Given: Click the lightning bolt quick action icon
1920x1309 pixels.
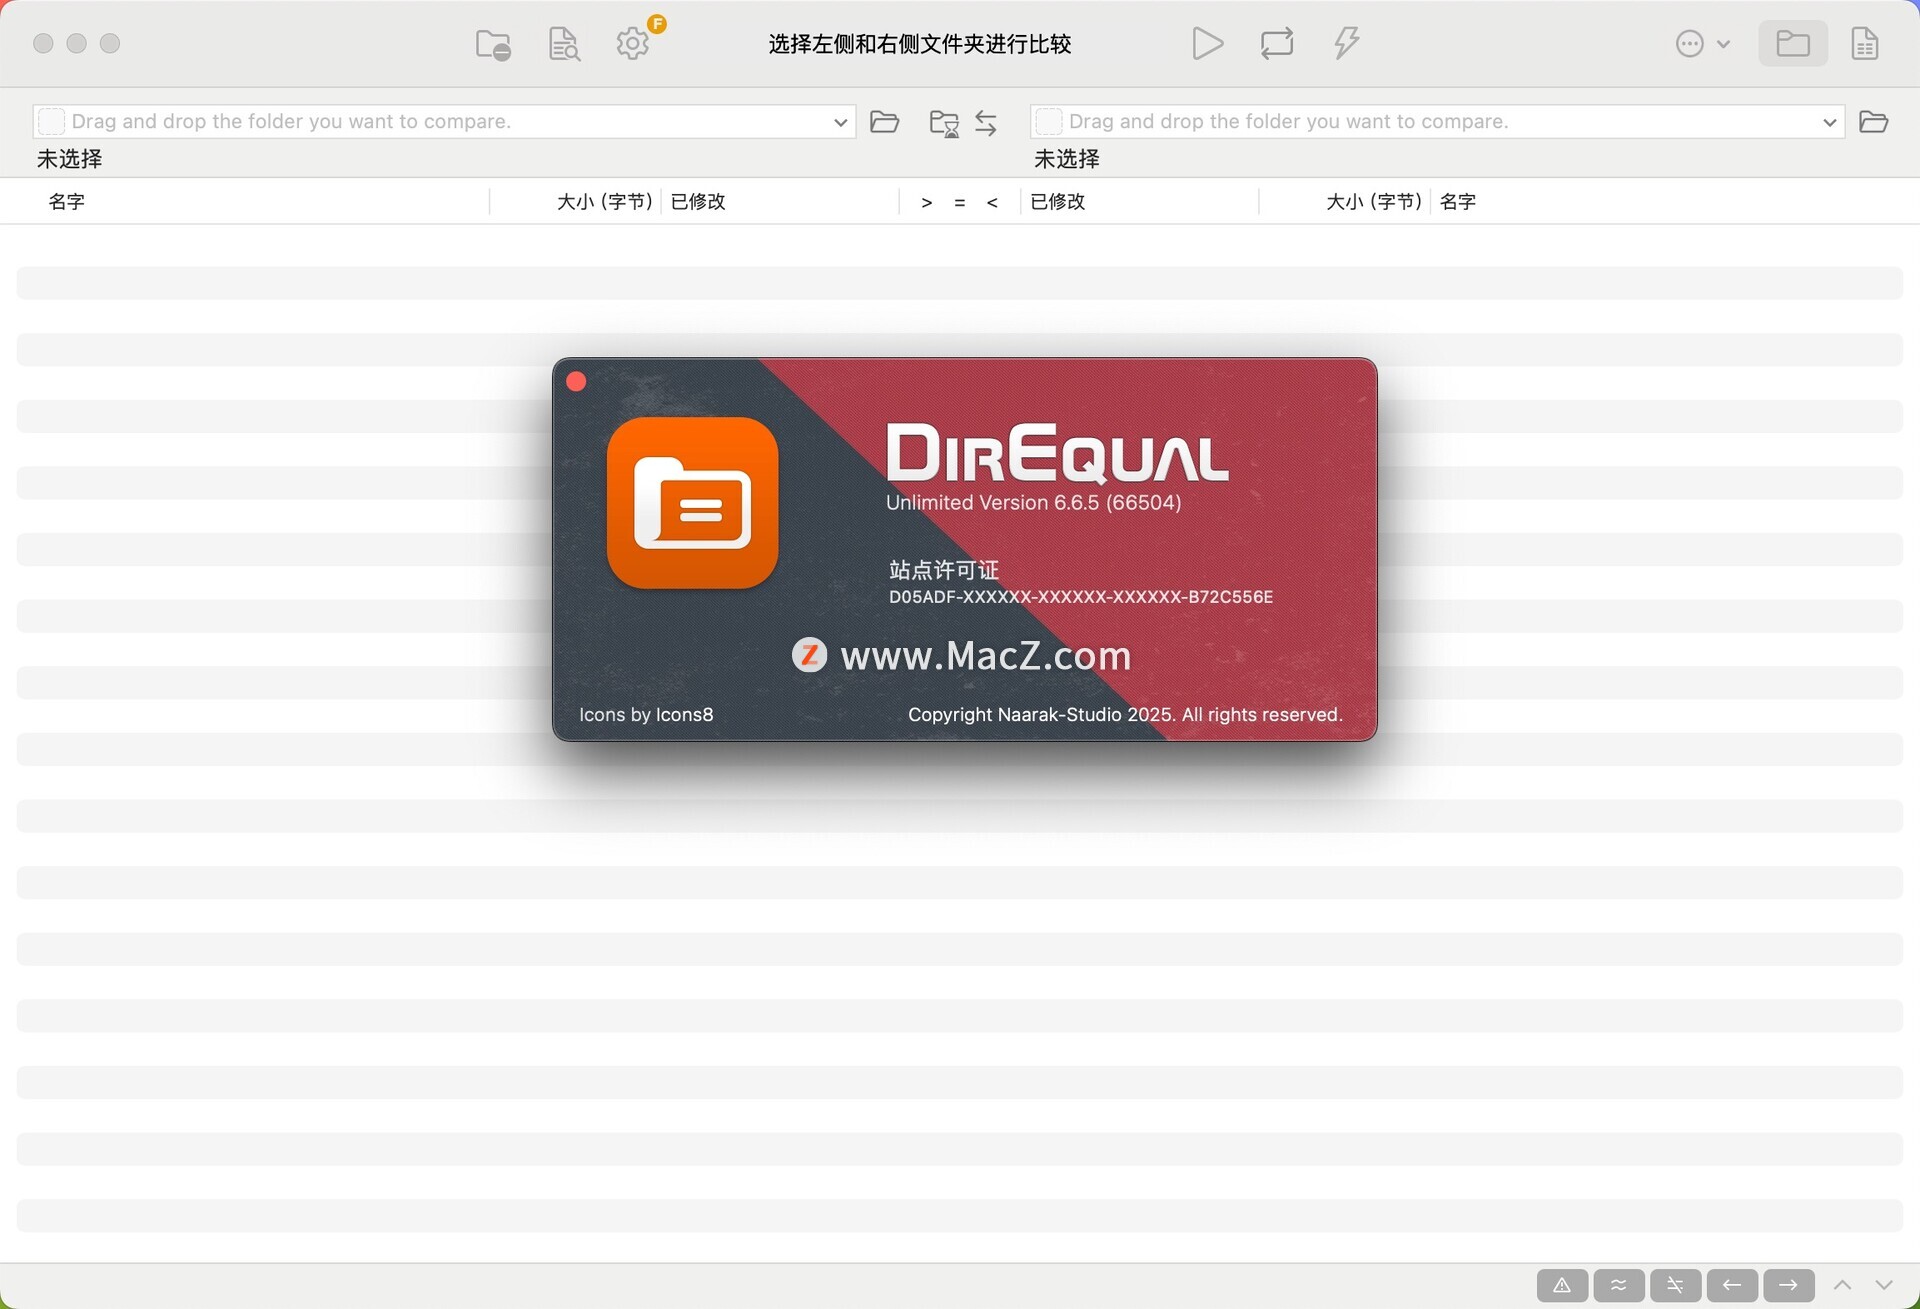Looking at the screenshot, I should 1347,43.
